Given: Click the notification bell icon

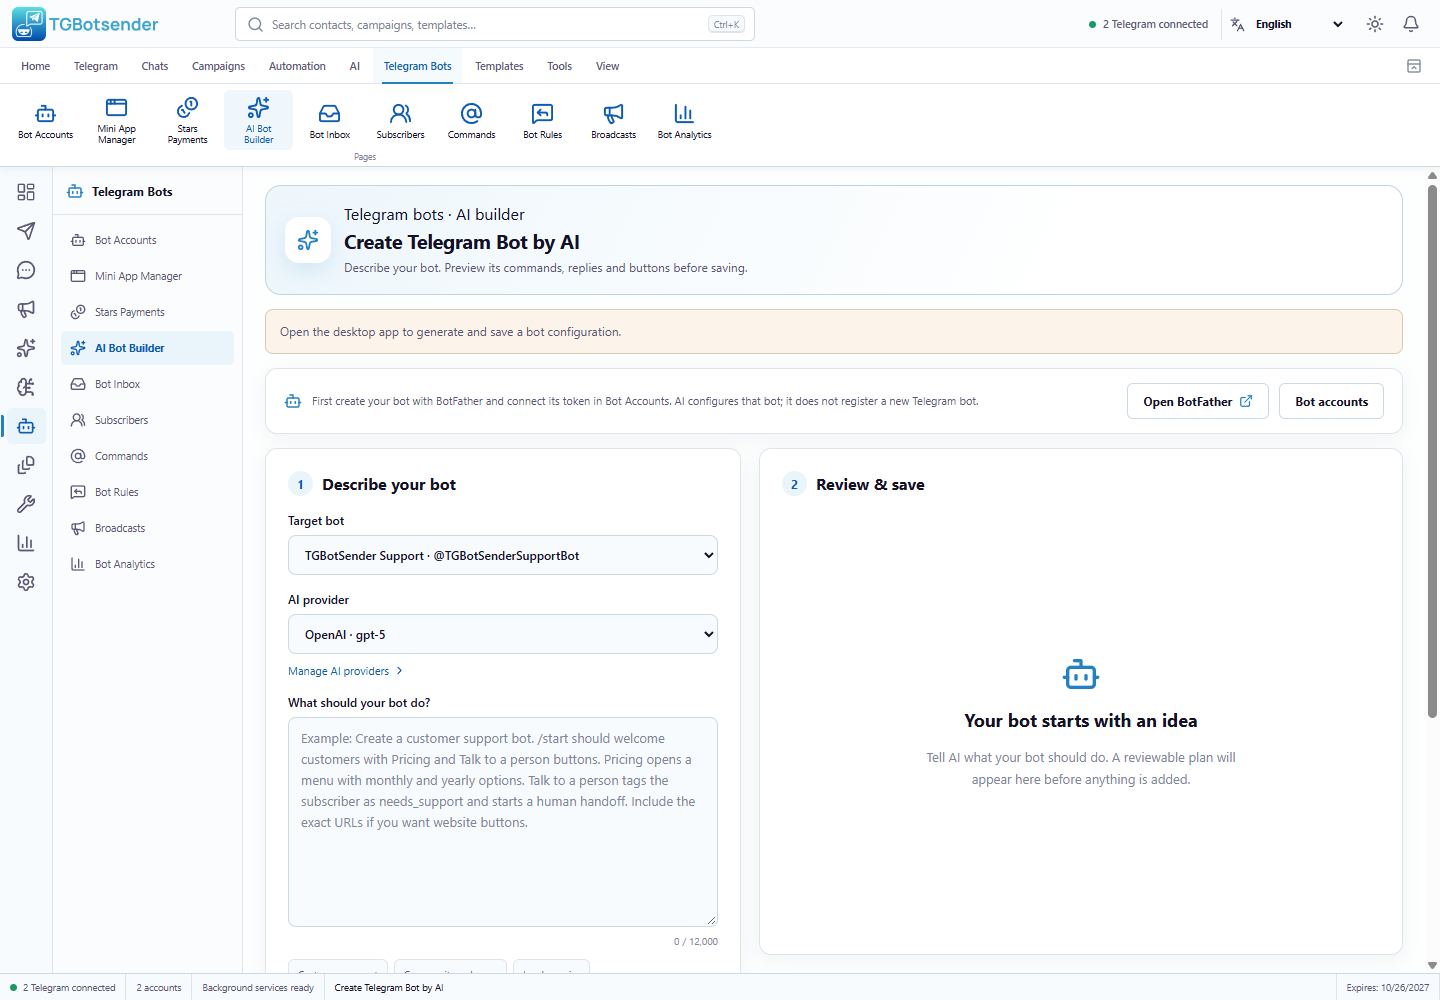Looking at the screenshot, I should click(x=1411, y=24).
